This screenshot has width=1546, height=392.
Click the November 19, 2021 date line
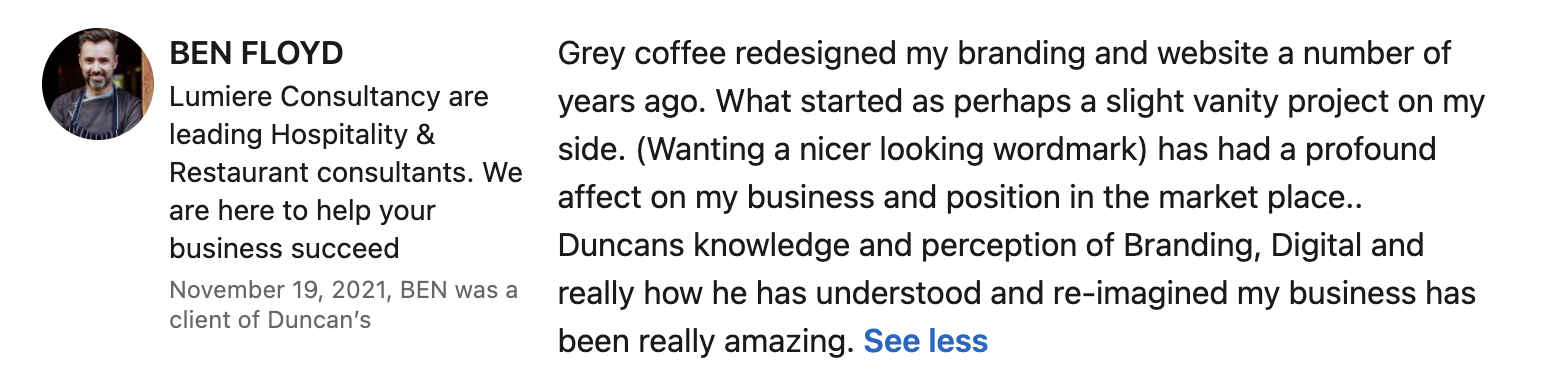[344, 290]
